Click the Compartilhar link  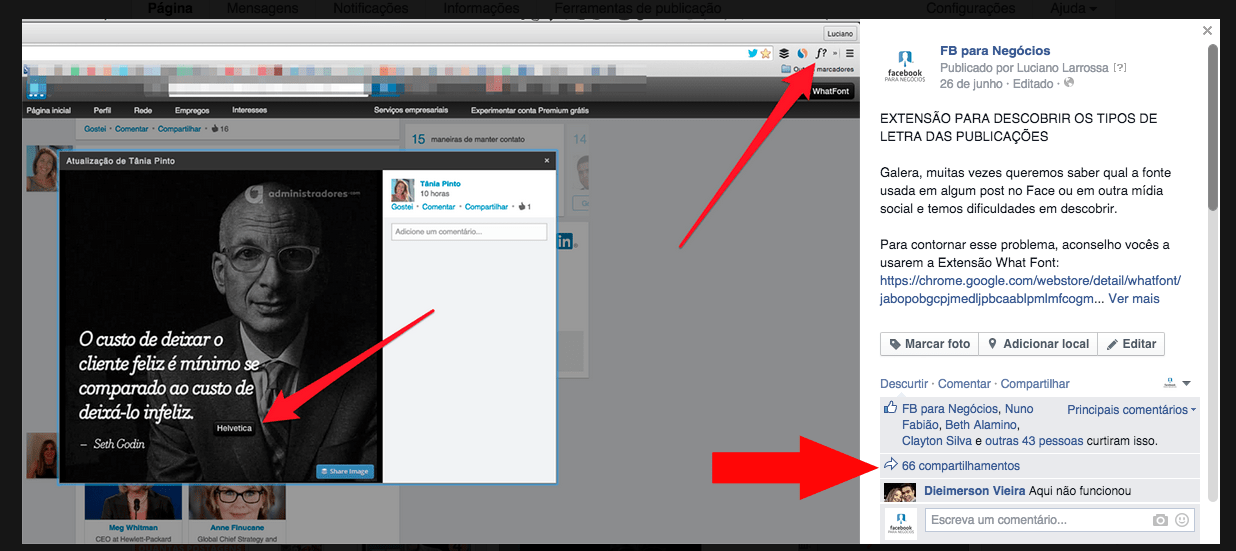(1035, 384)
